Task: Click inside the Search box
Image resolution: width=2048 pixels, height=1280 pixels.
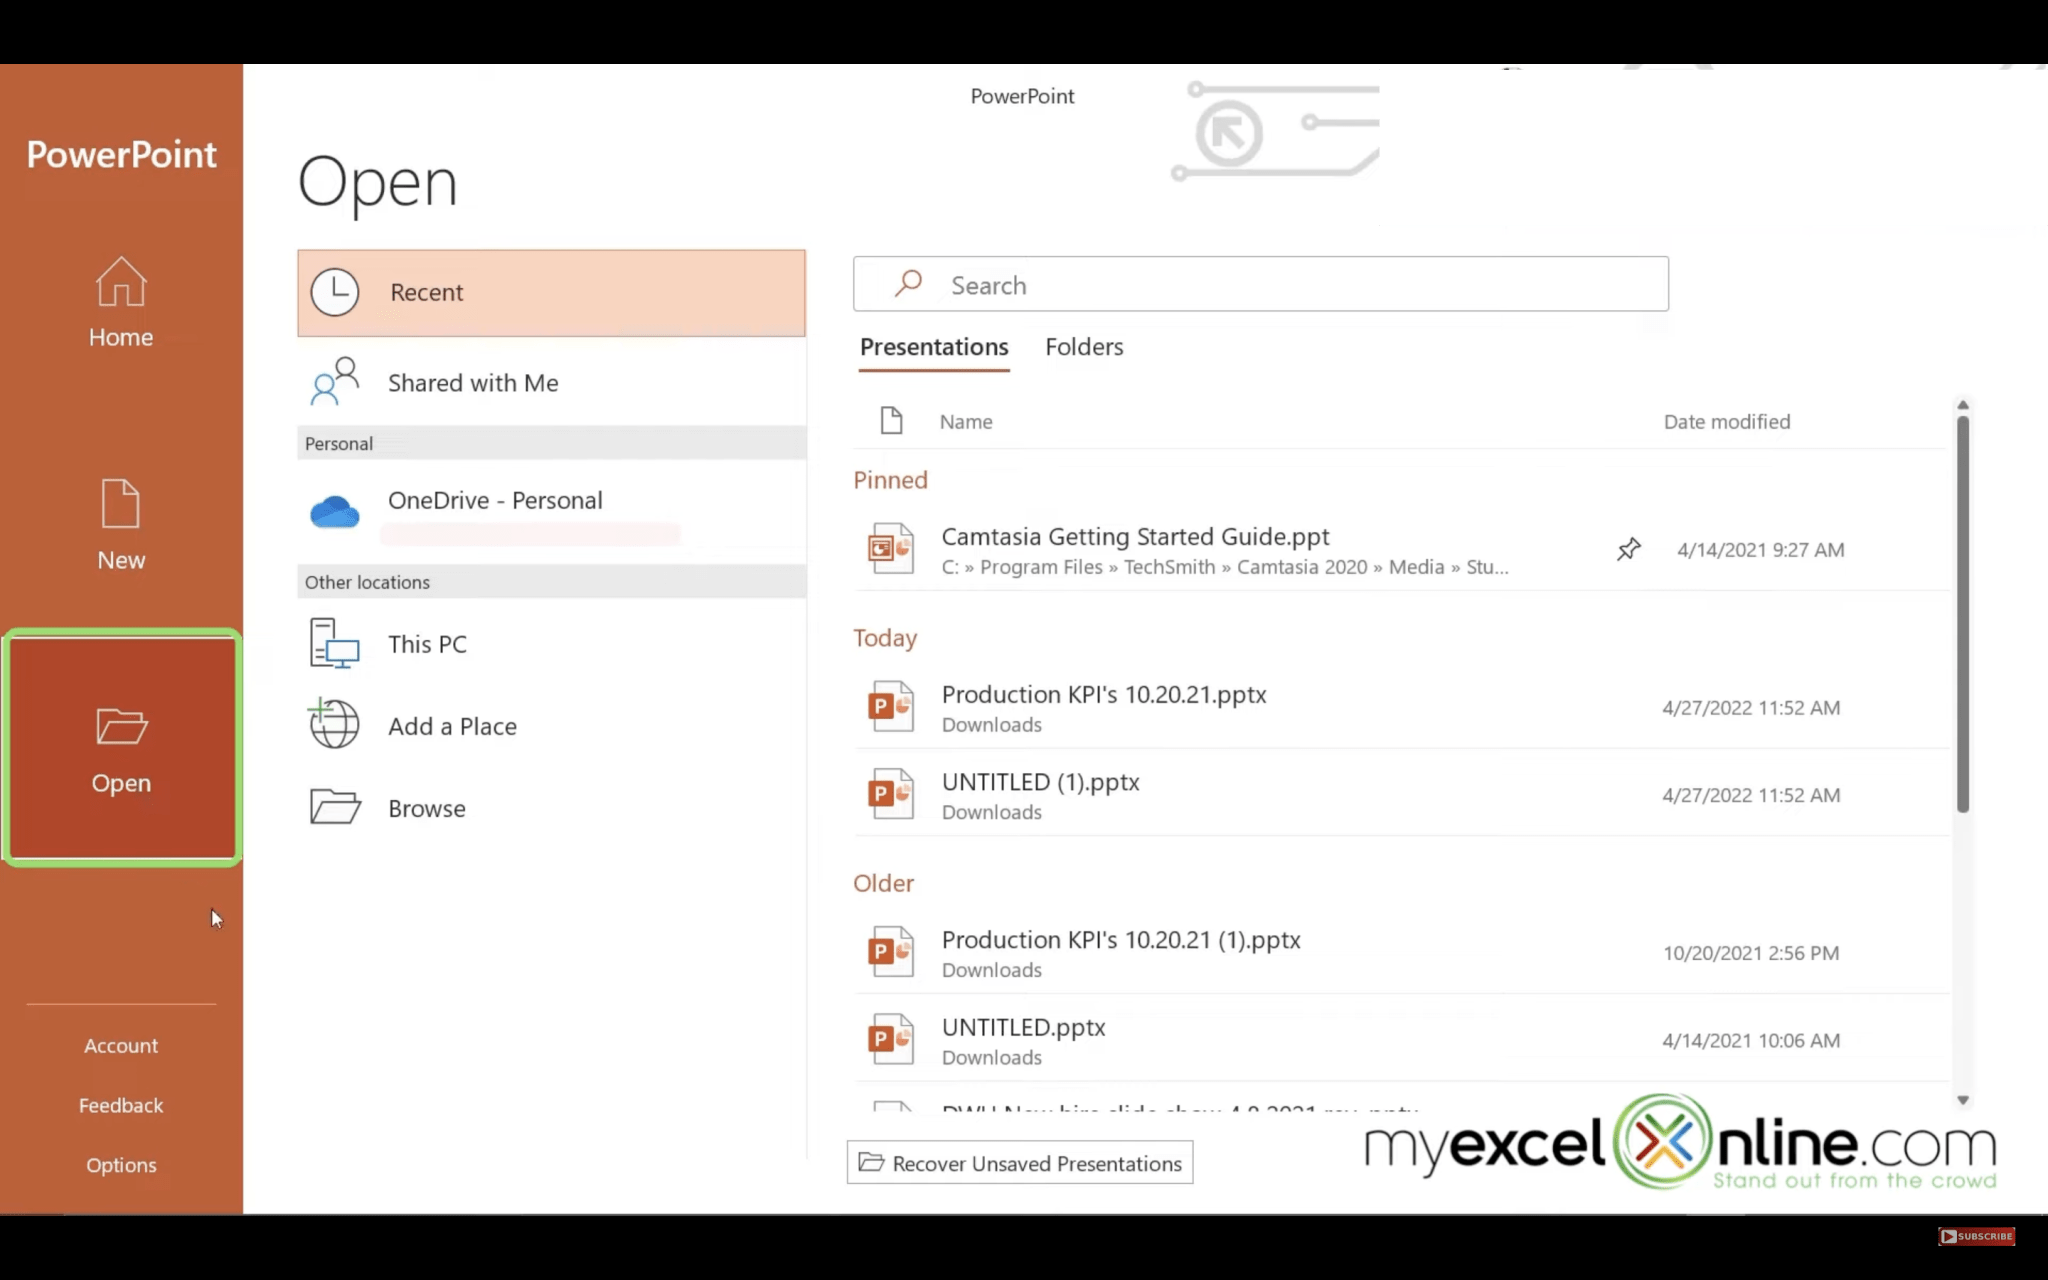Action: [1260, 284]
